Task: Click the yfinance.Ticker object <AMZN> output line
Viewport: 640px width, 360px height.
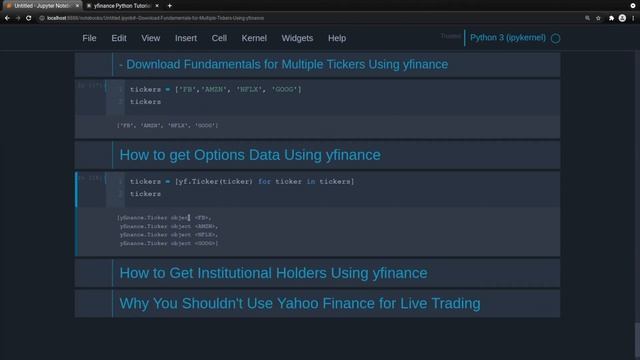Action: 169,227
